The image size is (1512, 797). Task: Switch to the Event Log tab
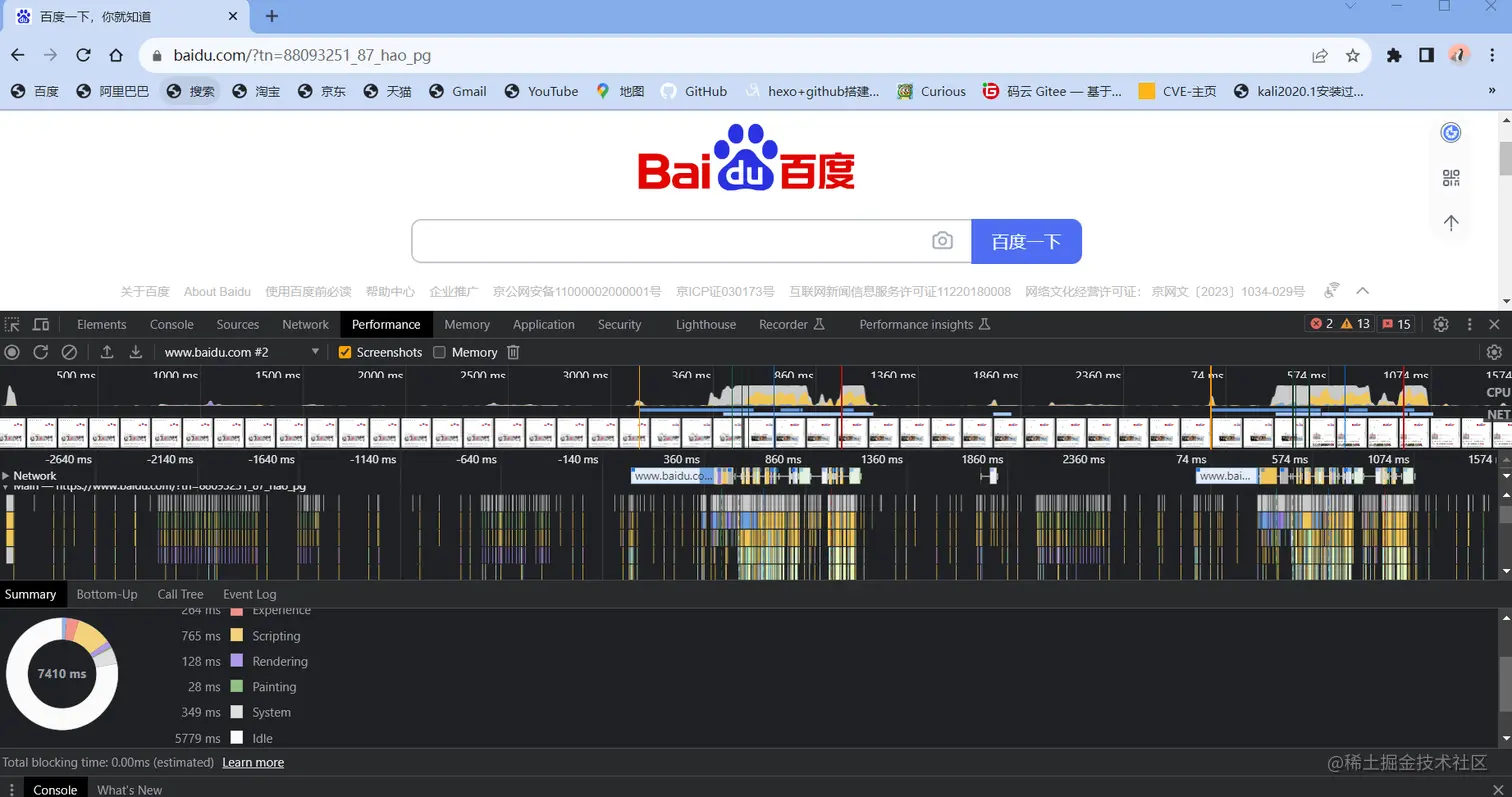pos(250,594)
